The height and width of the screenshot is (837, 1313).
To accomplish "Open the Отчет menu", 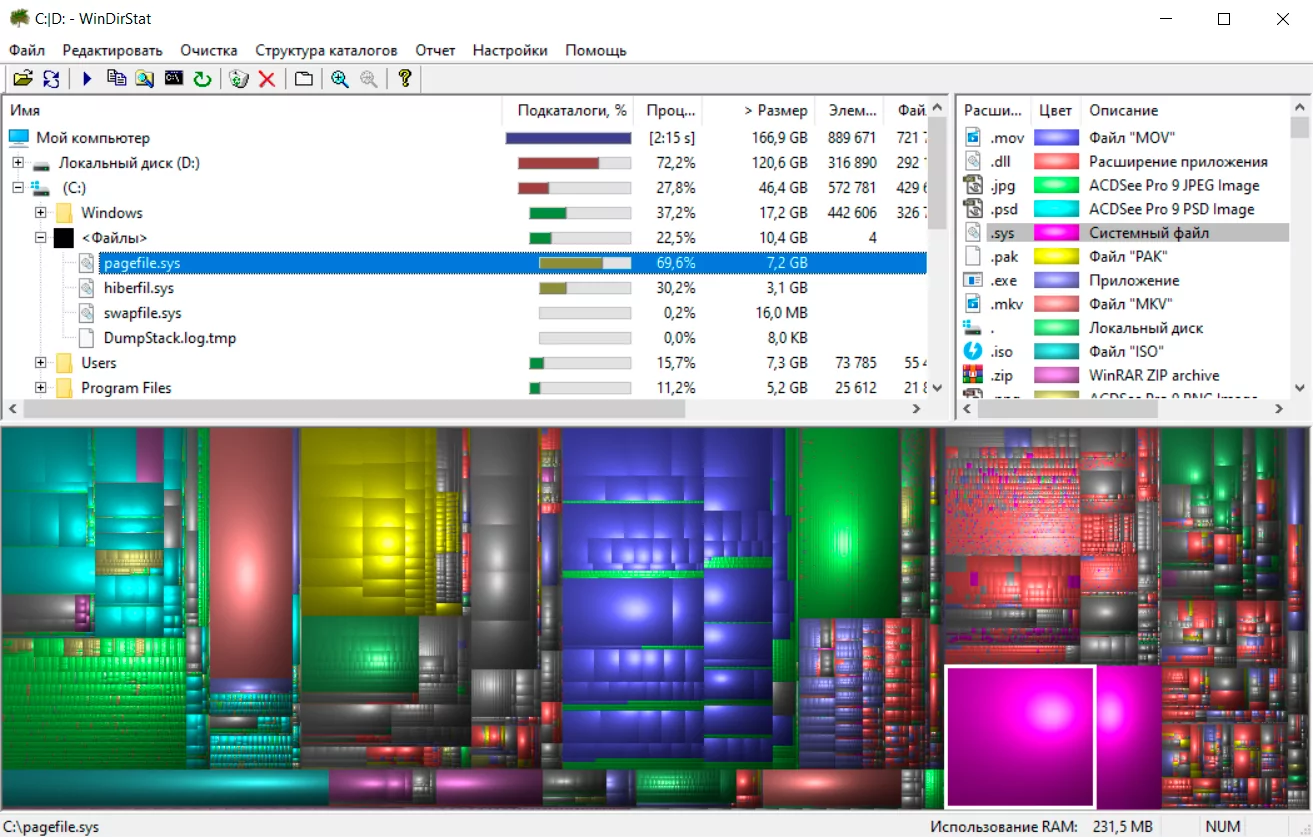I will point(435,50).
